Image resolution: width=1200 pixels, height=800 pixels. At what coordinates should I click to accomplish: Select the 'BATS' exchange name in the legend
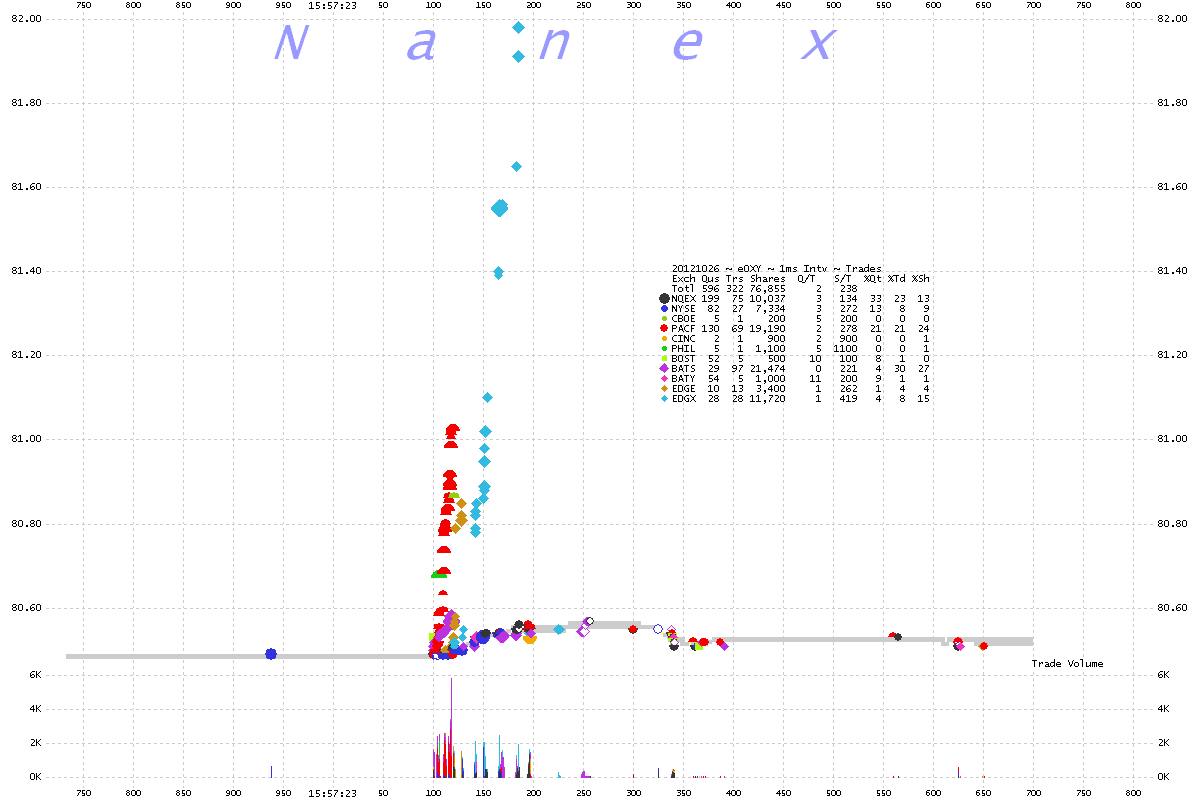click(684, 368)
